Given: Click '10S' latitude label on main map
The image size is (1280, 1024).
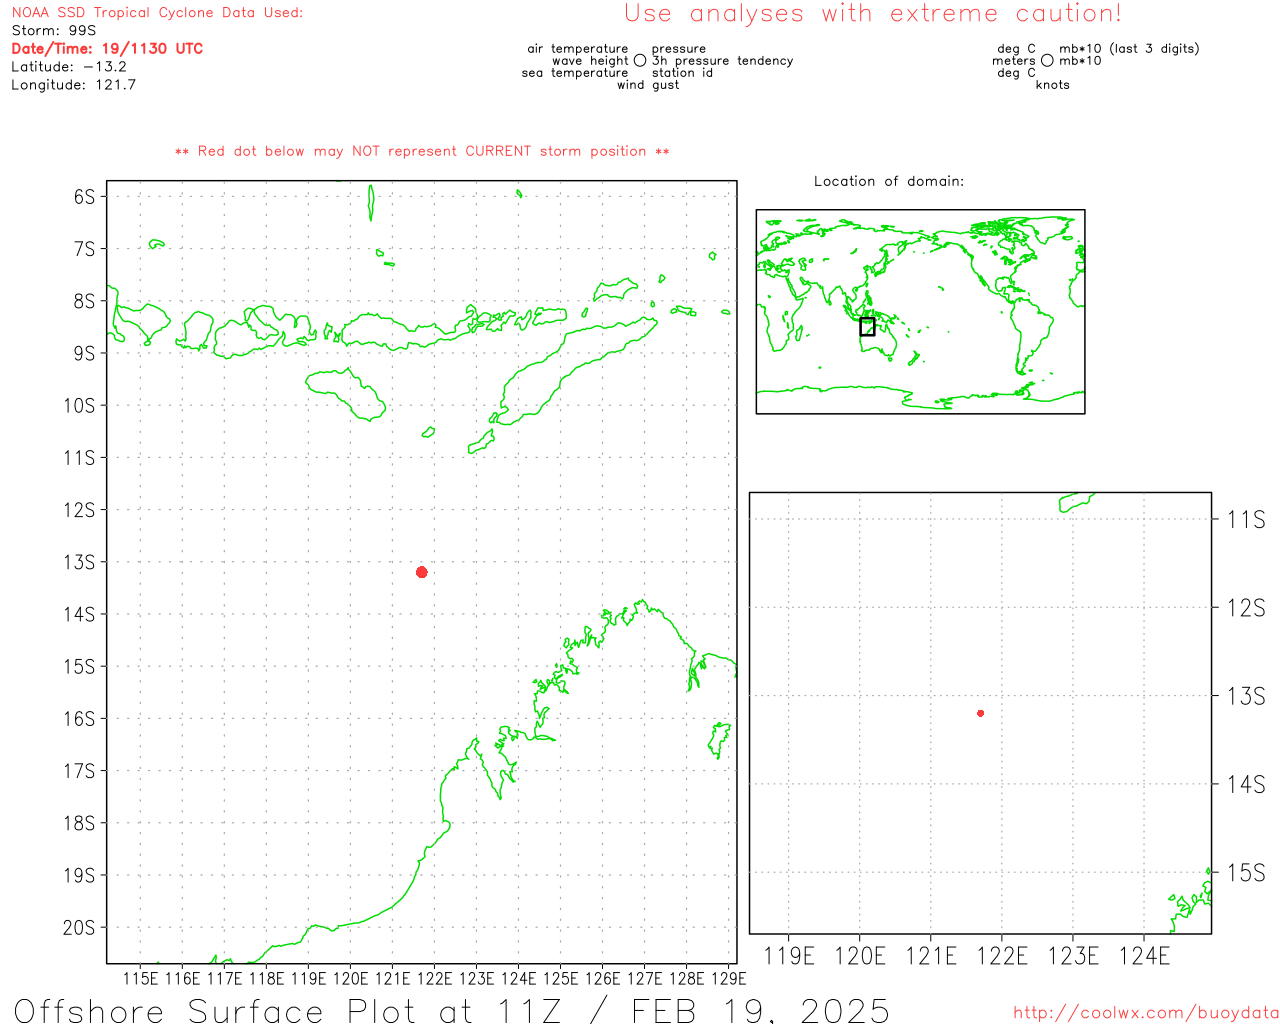Looking at the screenshot, I should pos(79,405).
